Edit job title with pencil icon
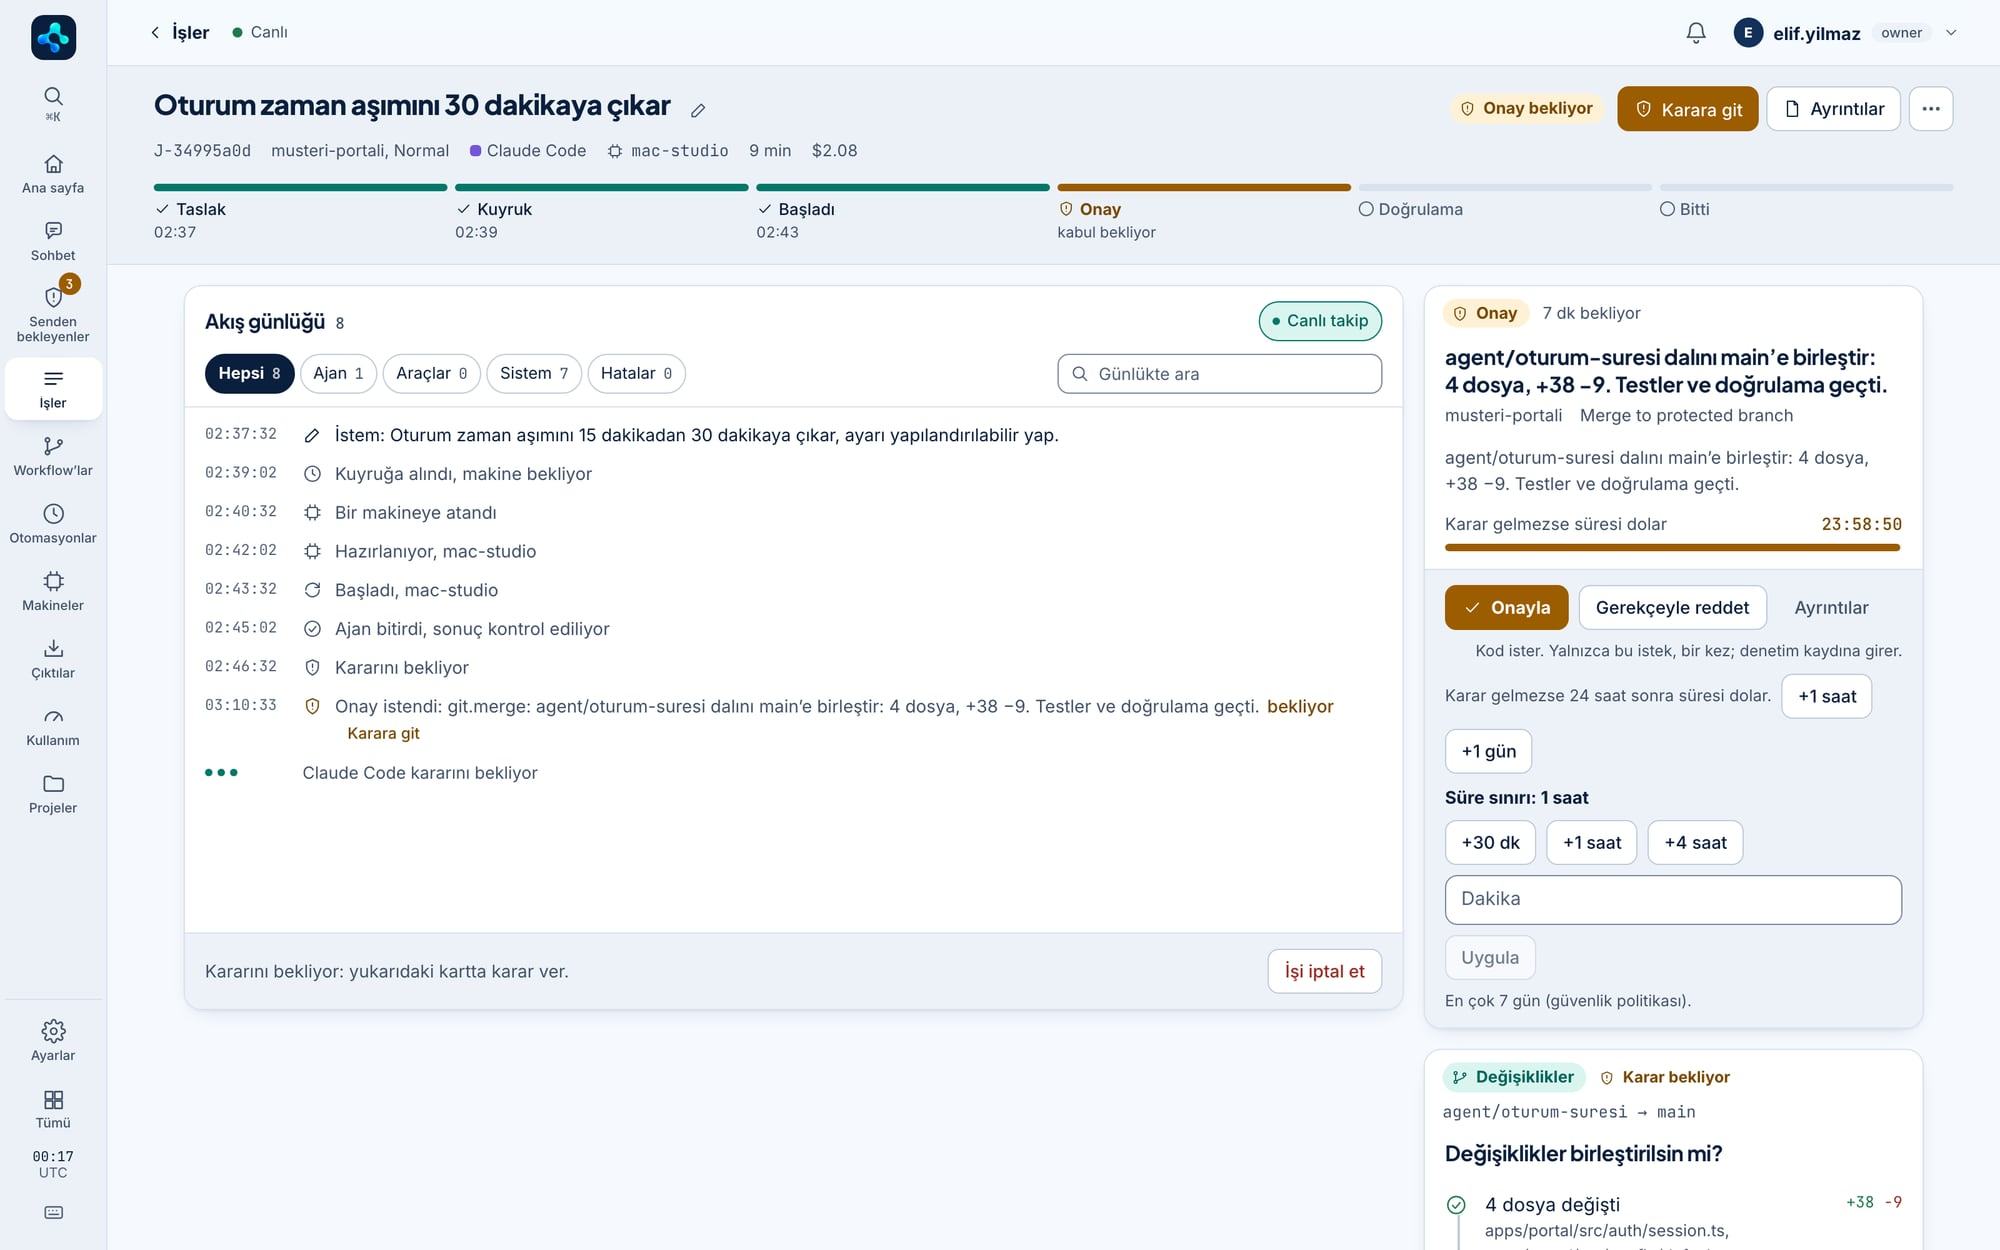The image size is (2000, 1250). (698, 110)
